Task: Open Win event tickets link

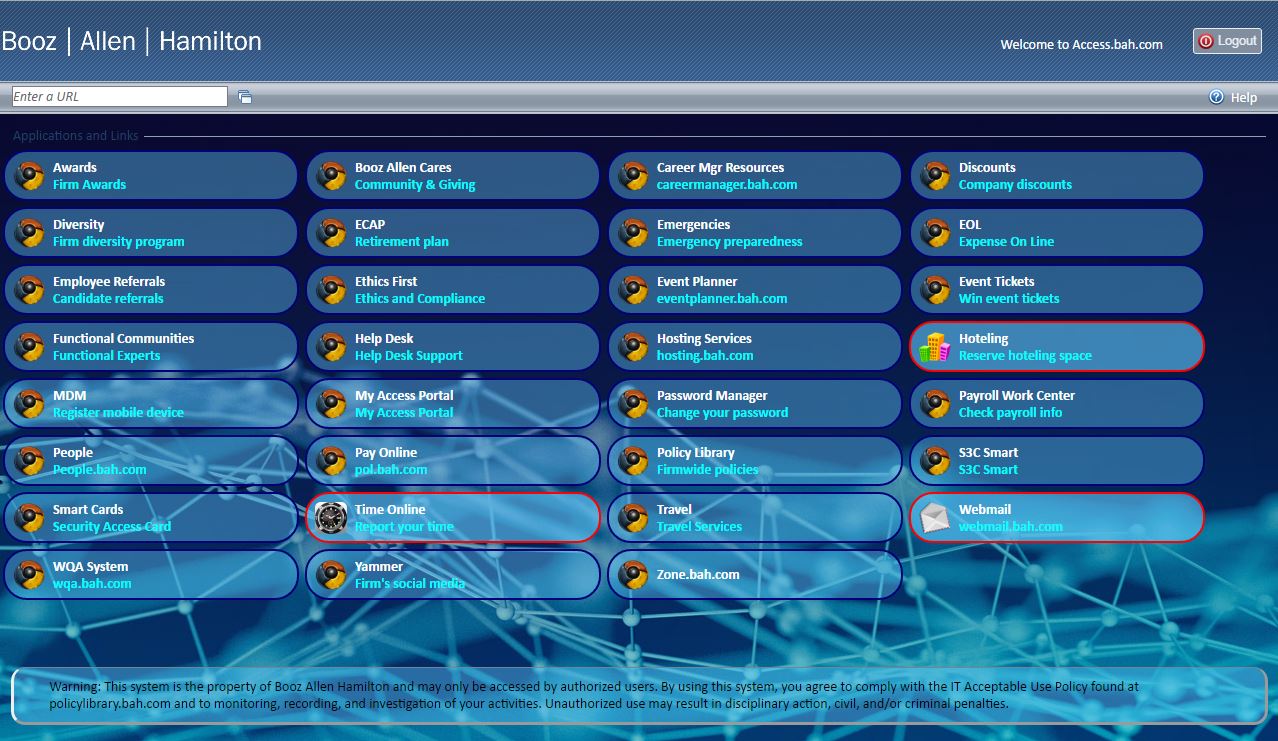Action: [1009, 299]
